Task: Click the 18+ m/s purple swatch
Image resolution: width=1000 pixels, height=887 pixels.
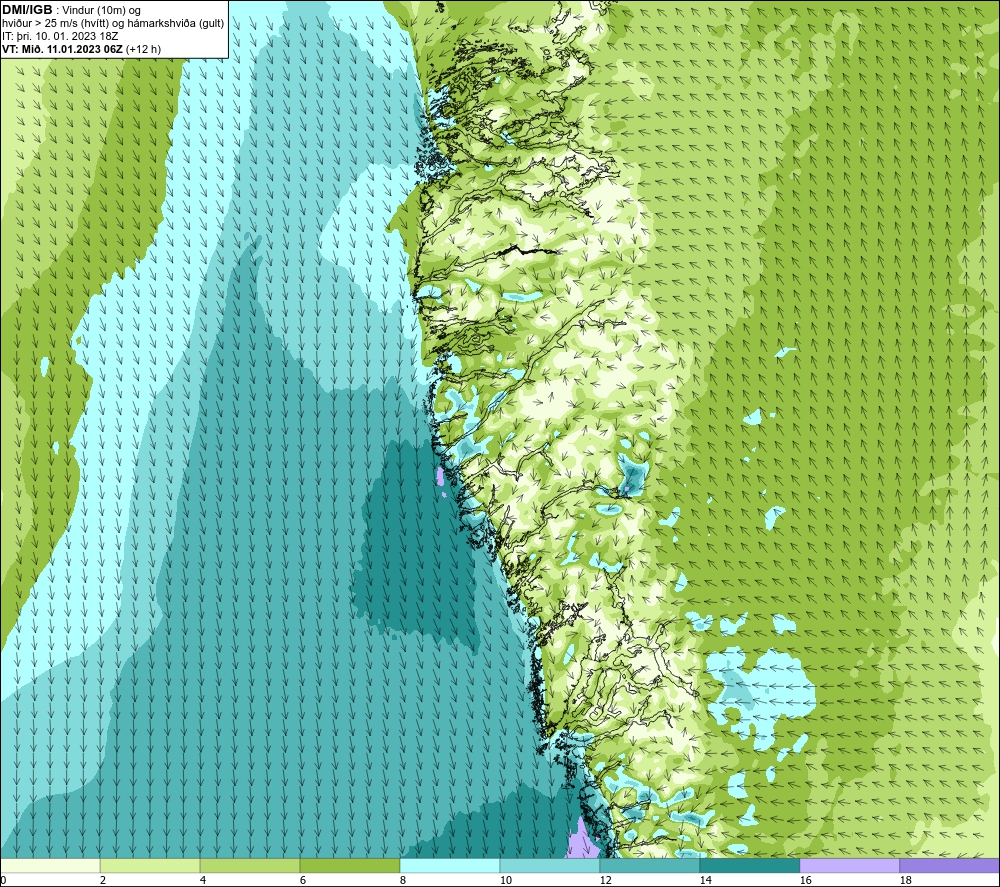Action: pos(949,865)
